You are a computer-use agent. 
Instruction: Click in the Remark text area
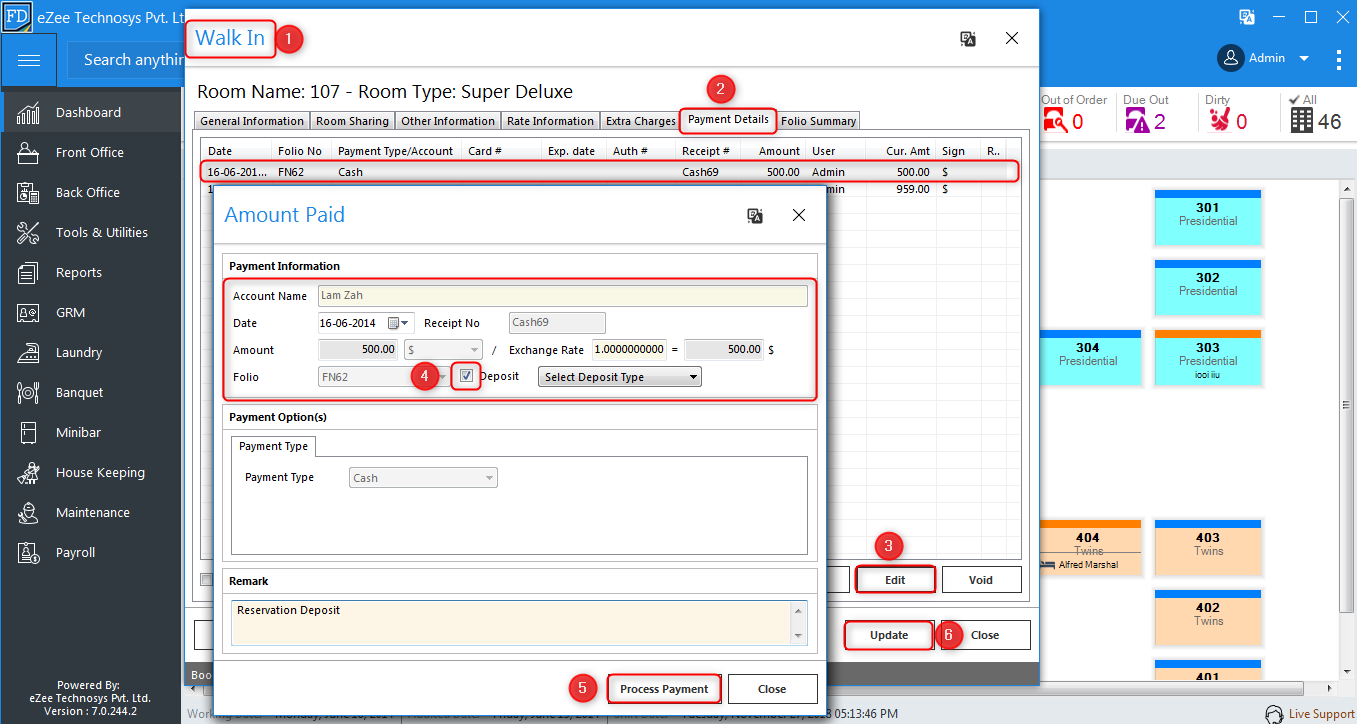[511, 622]
